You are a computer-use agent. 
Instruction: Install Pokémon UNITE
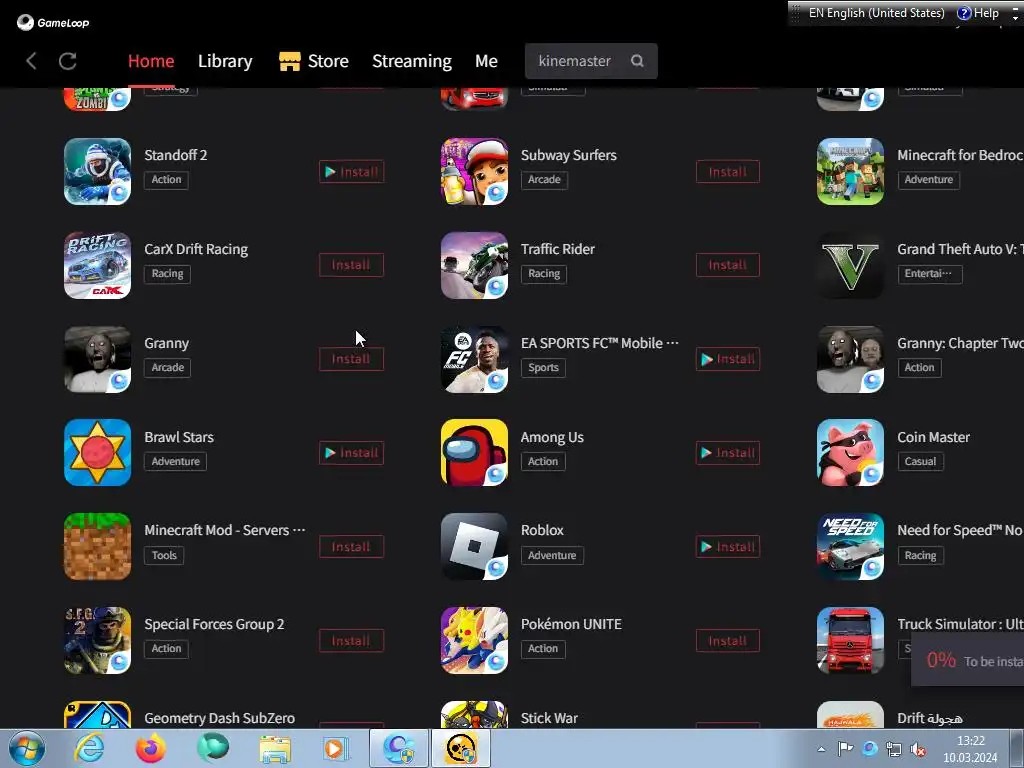coord(728,641)
